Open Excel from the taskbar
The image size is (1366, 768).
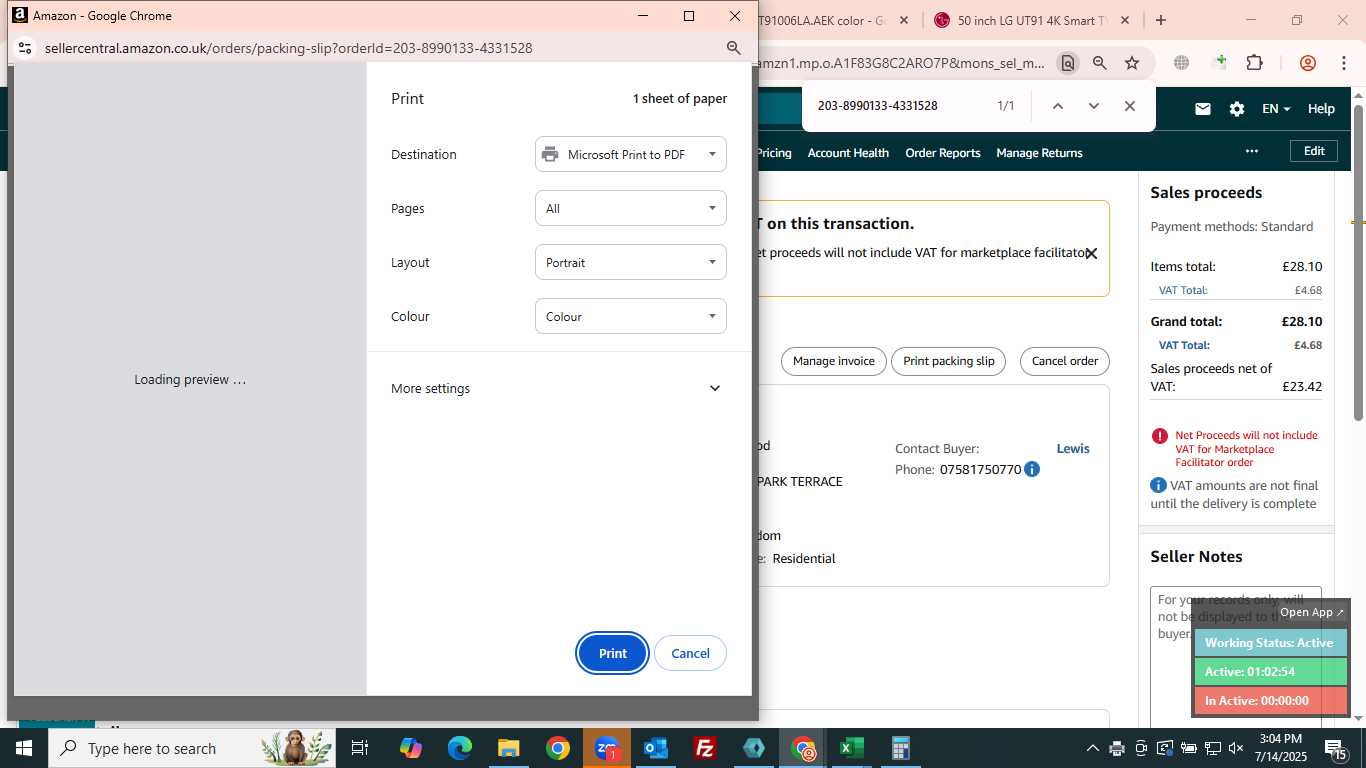(851, 748)
